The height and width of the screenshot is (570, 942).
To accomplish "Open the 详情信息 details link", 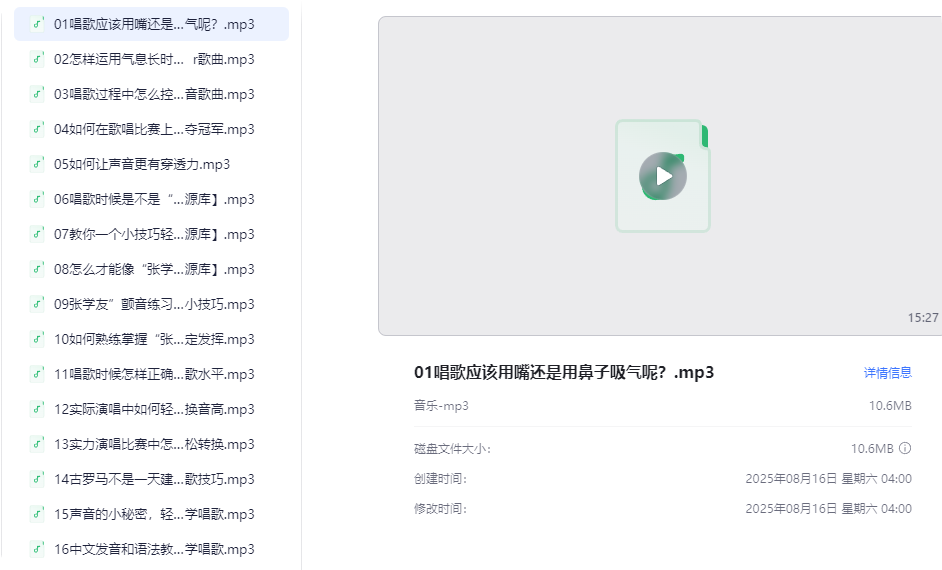I will pyautogui.click(x=887, y=372).
